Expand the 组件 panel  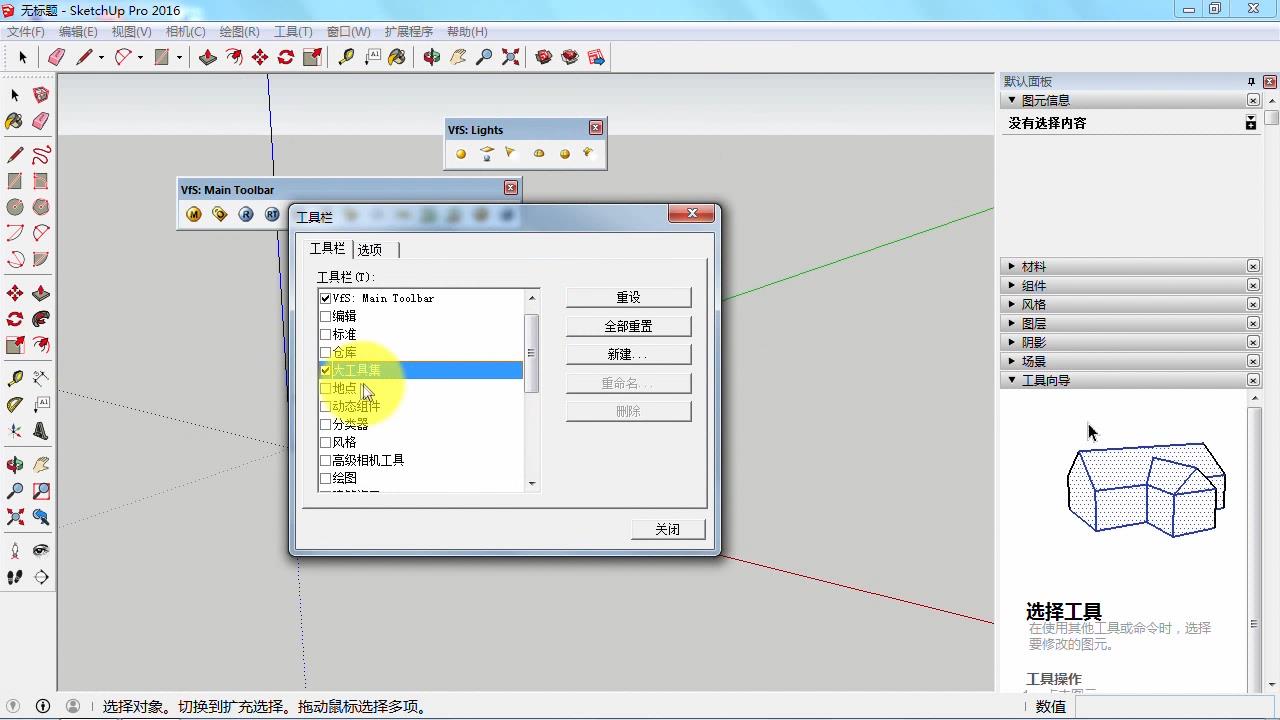1012,285
